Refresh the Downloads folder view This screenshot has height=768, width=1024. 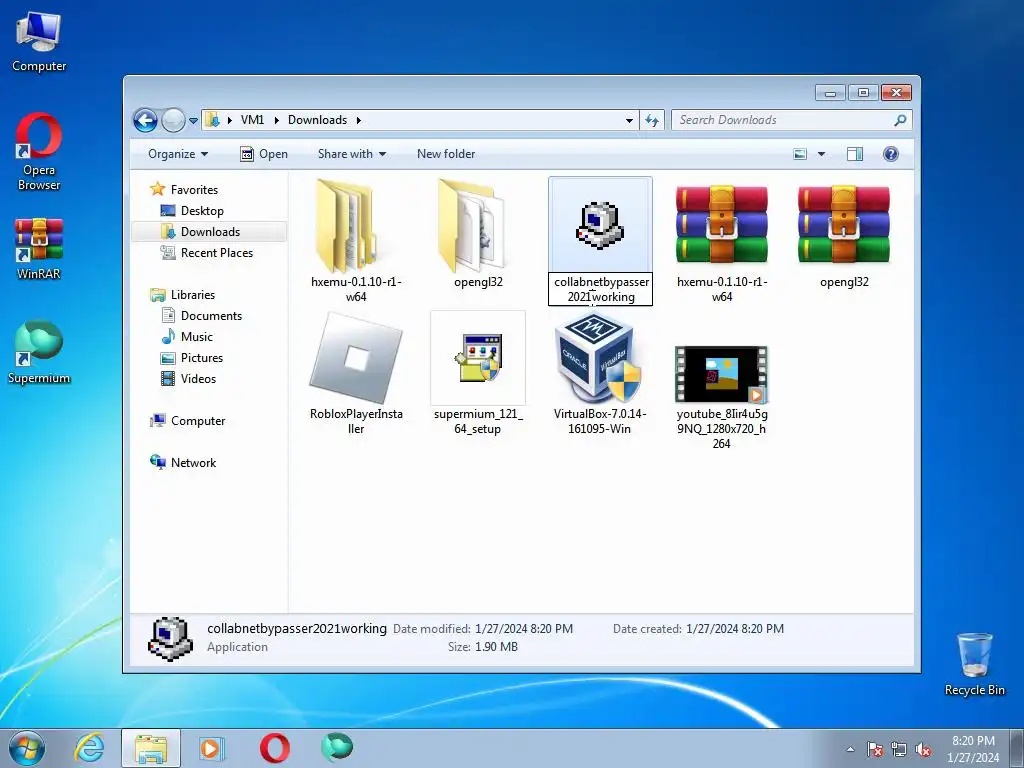(652, 120)
